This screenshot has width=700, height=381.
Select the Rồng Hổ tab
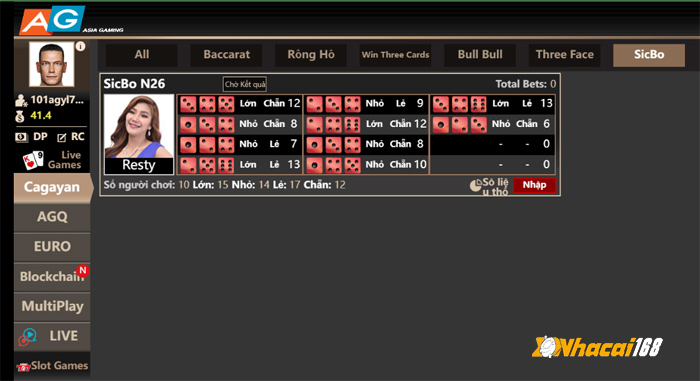(x=311, y=55)
